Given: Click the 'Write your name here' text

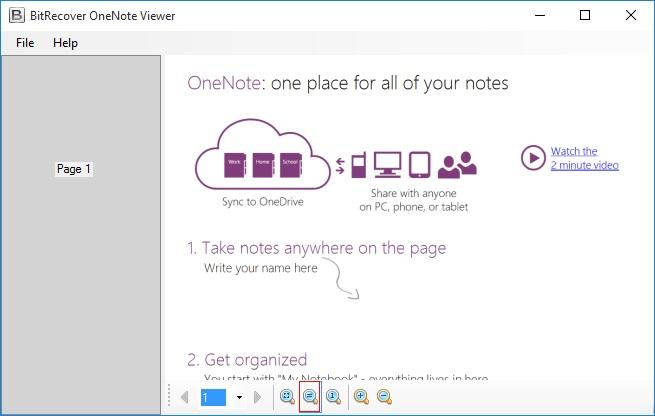Looking at the screenshot, I should [261, 268].
